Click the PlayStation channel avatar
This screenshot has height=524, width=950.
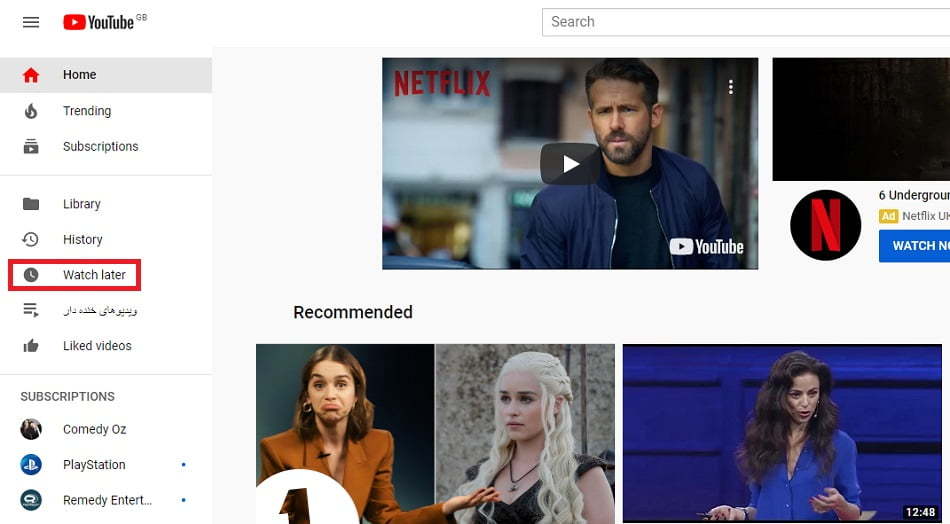pyautogui.click(x=31, y=465)
